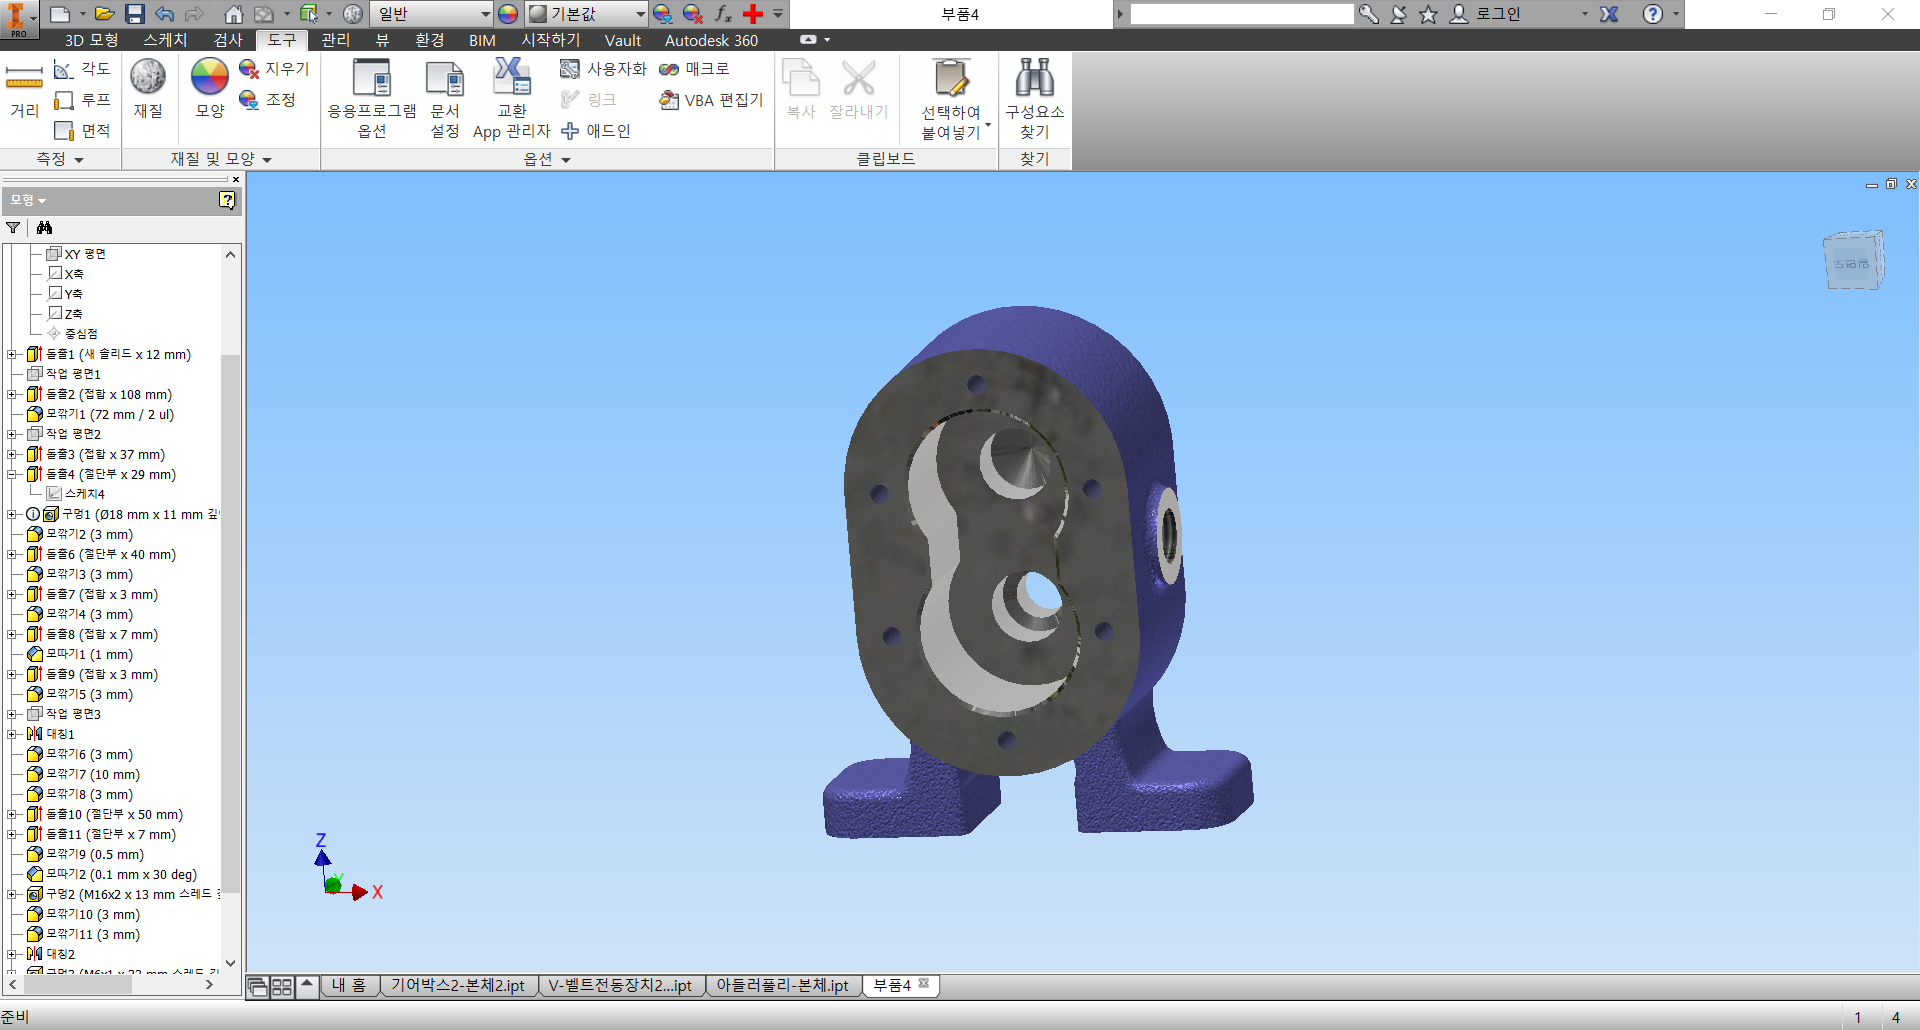Expand the 대칭1 mirror node
This screenshot has height=1030, width=1920.
pos(11,734)
